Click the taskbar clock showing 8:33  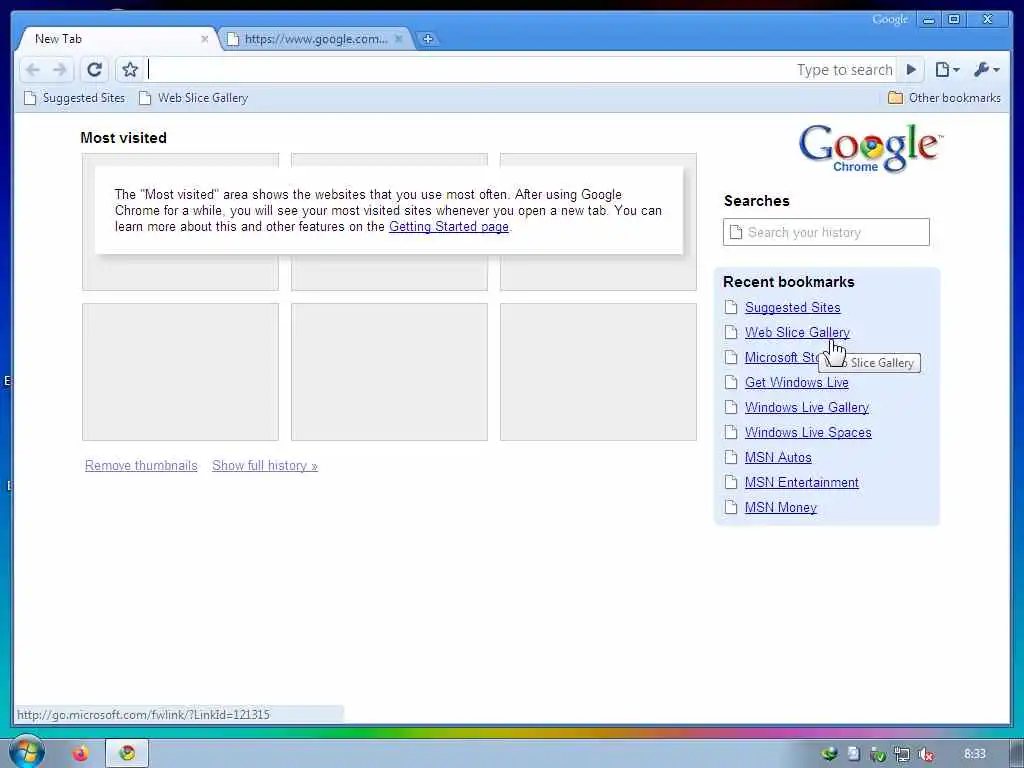point(974,754)
